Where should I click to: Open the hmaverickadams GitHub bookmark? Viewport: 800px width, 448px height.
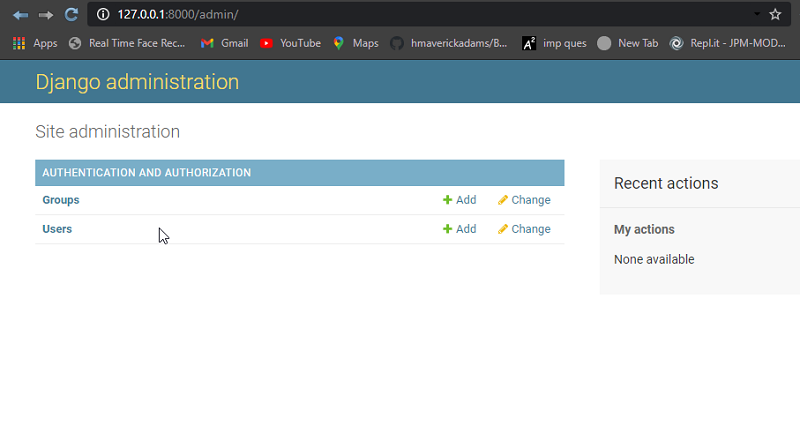(448, 43)
